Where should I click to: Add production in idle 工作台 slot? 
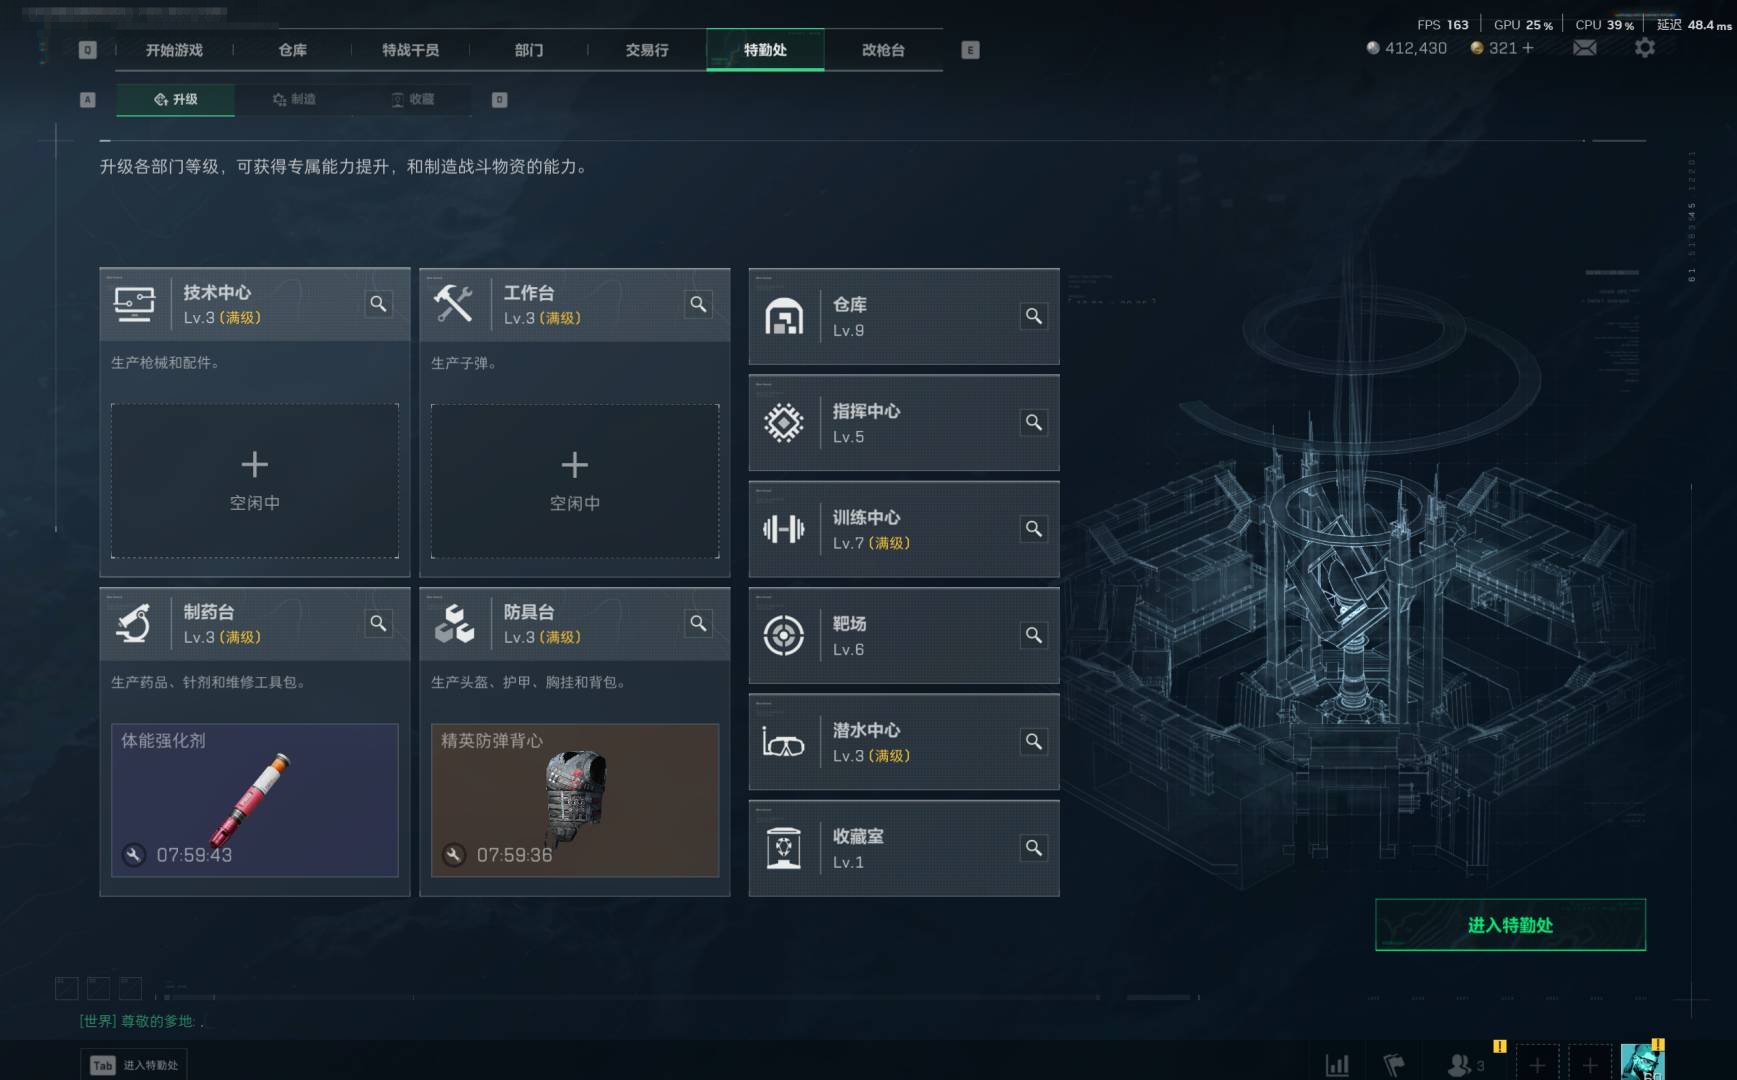575,481
